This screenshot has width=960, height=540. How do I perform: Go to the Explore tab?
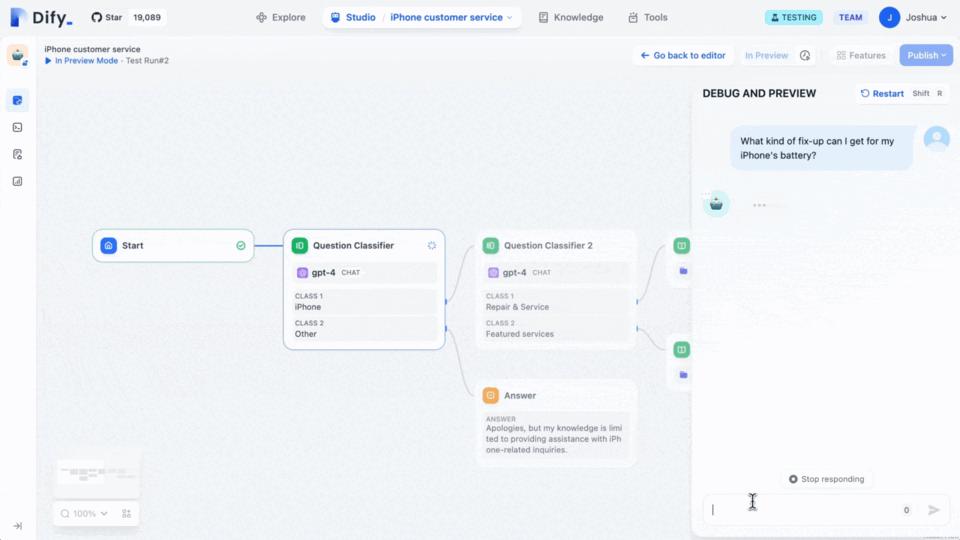(281, 17)
